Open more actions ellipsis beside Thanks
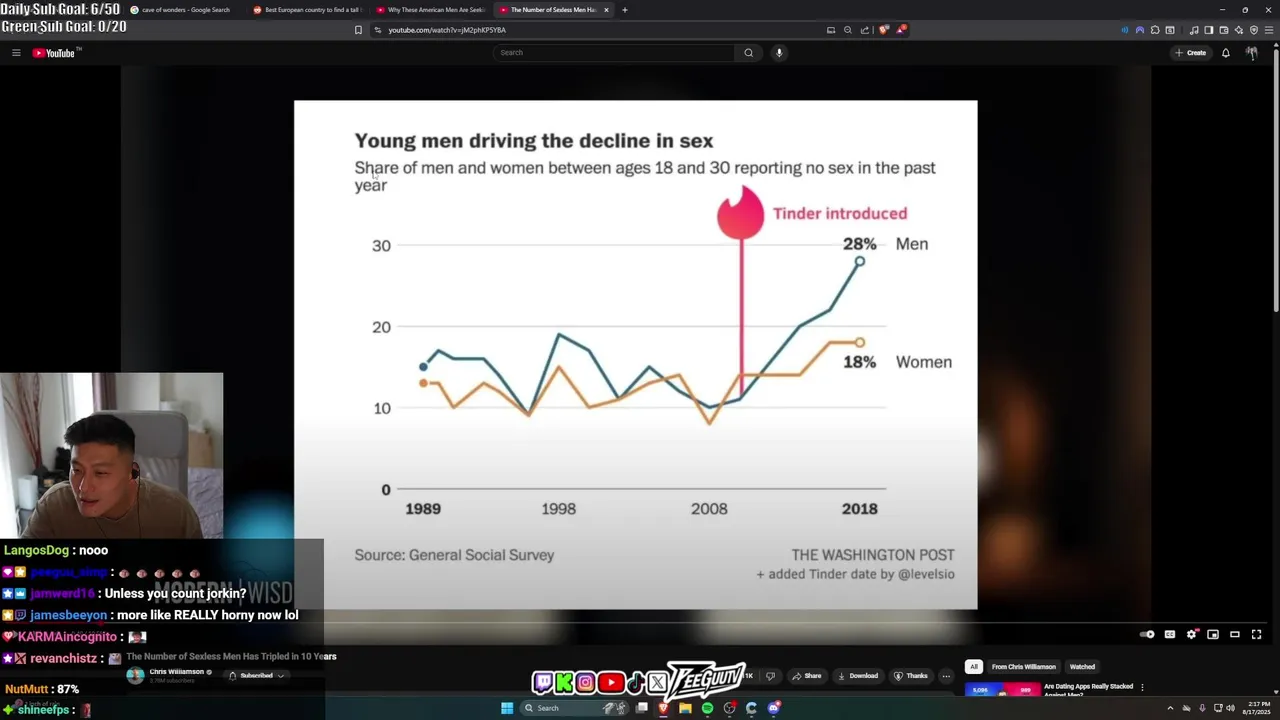This screenshot has height=720, width=1280. tap(946, 676)
